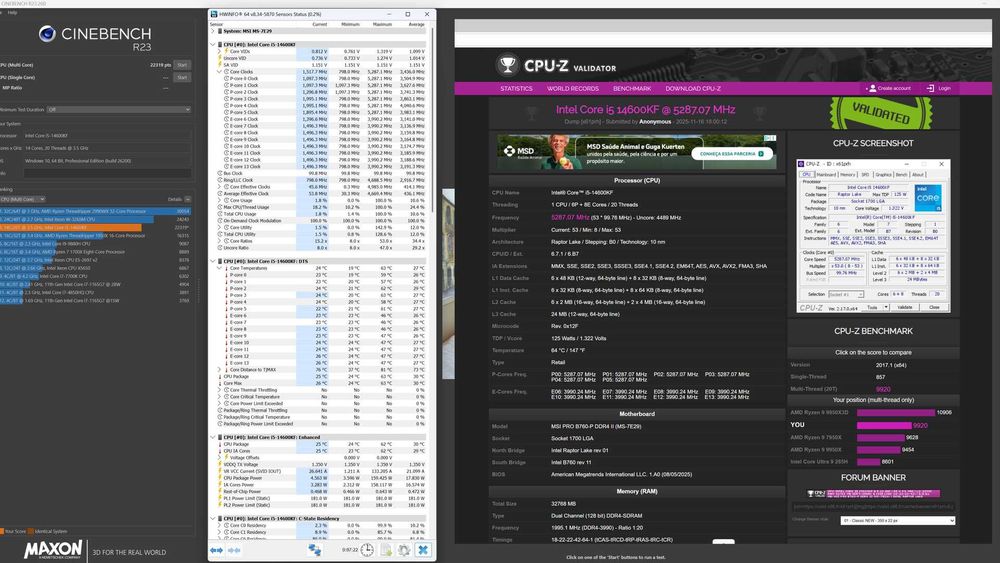Click Create account person icon

click(x=872, y=88)
